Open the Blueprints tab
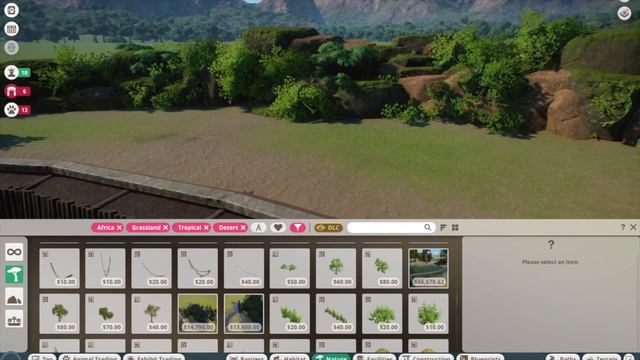 click(481, 357)
